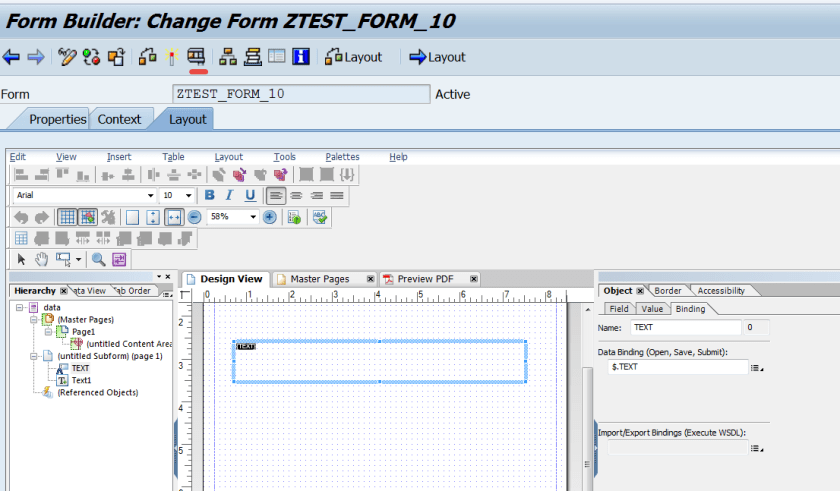Select the magnifier Zoom tool
Viewport: 840px width, 491px height.
pos(98,260)
